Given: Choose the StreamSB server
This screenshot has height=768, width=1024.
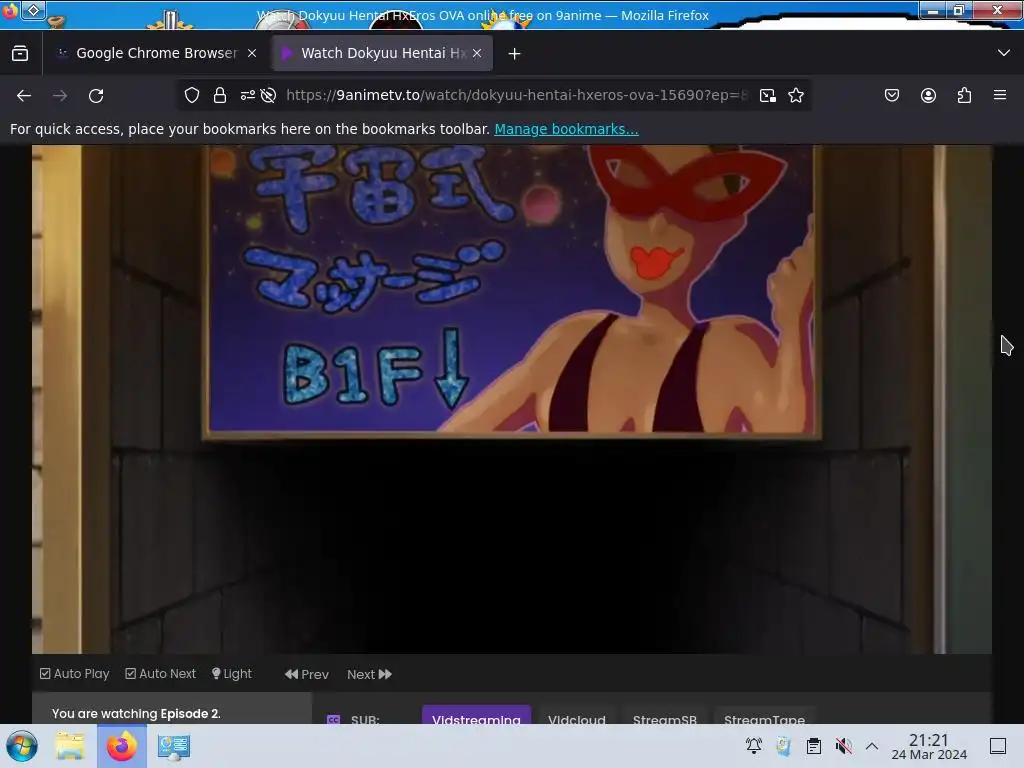Looking at the screenshot, I should click(665, 714).
